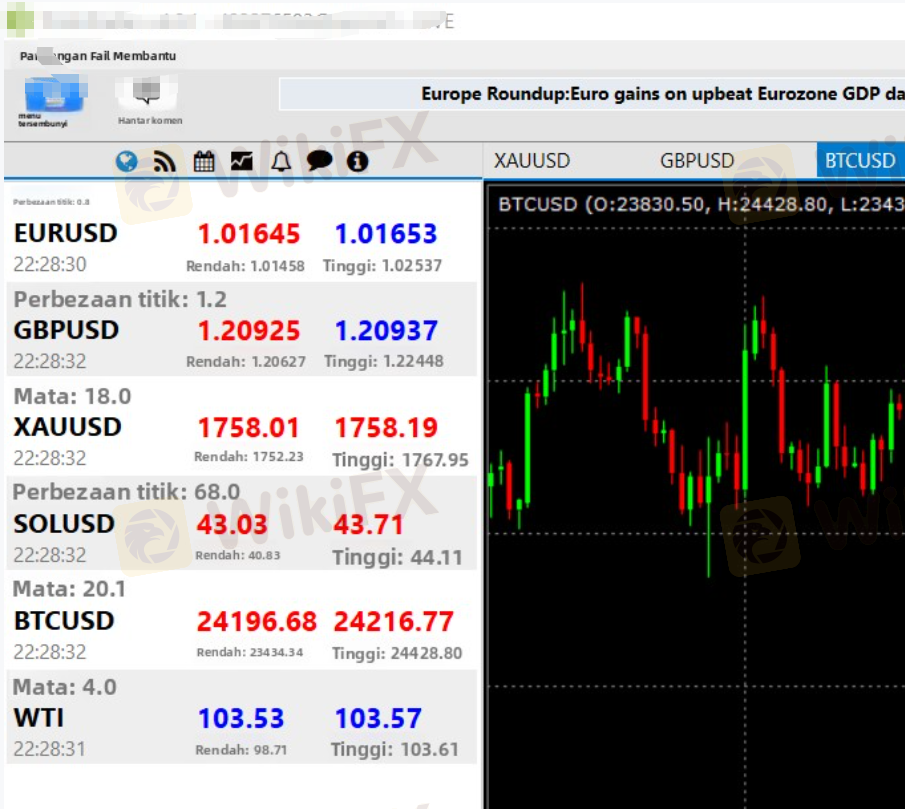Select the WTI symbol row
905x809 pixels.
point(241,717)
